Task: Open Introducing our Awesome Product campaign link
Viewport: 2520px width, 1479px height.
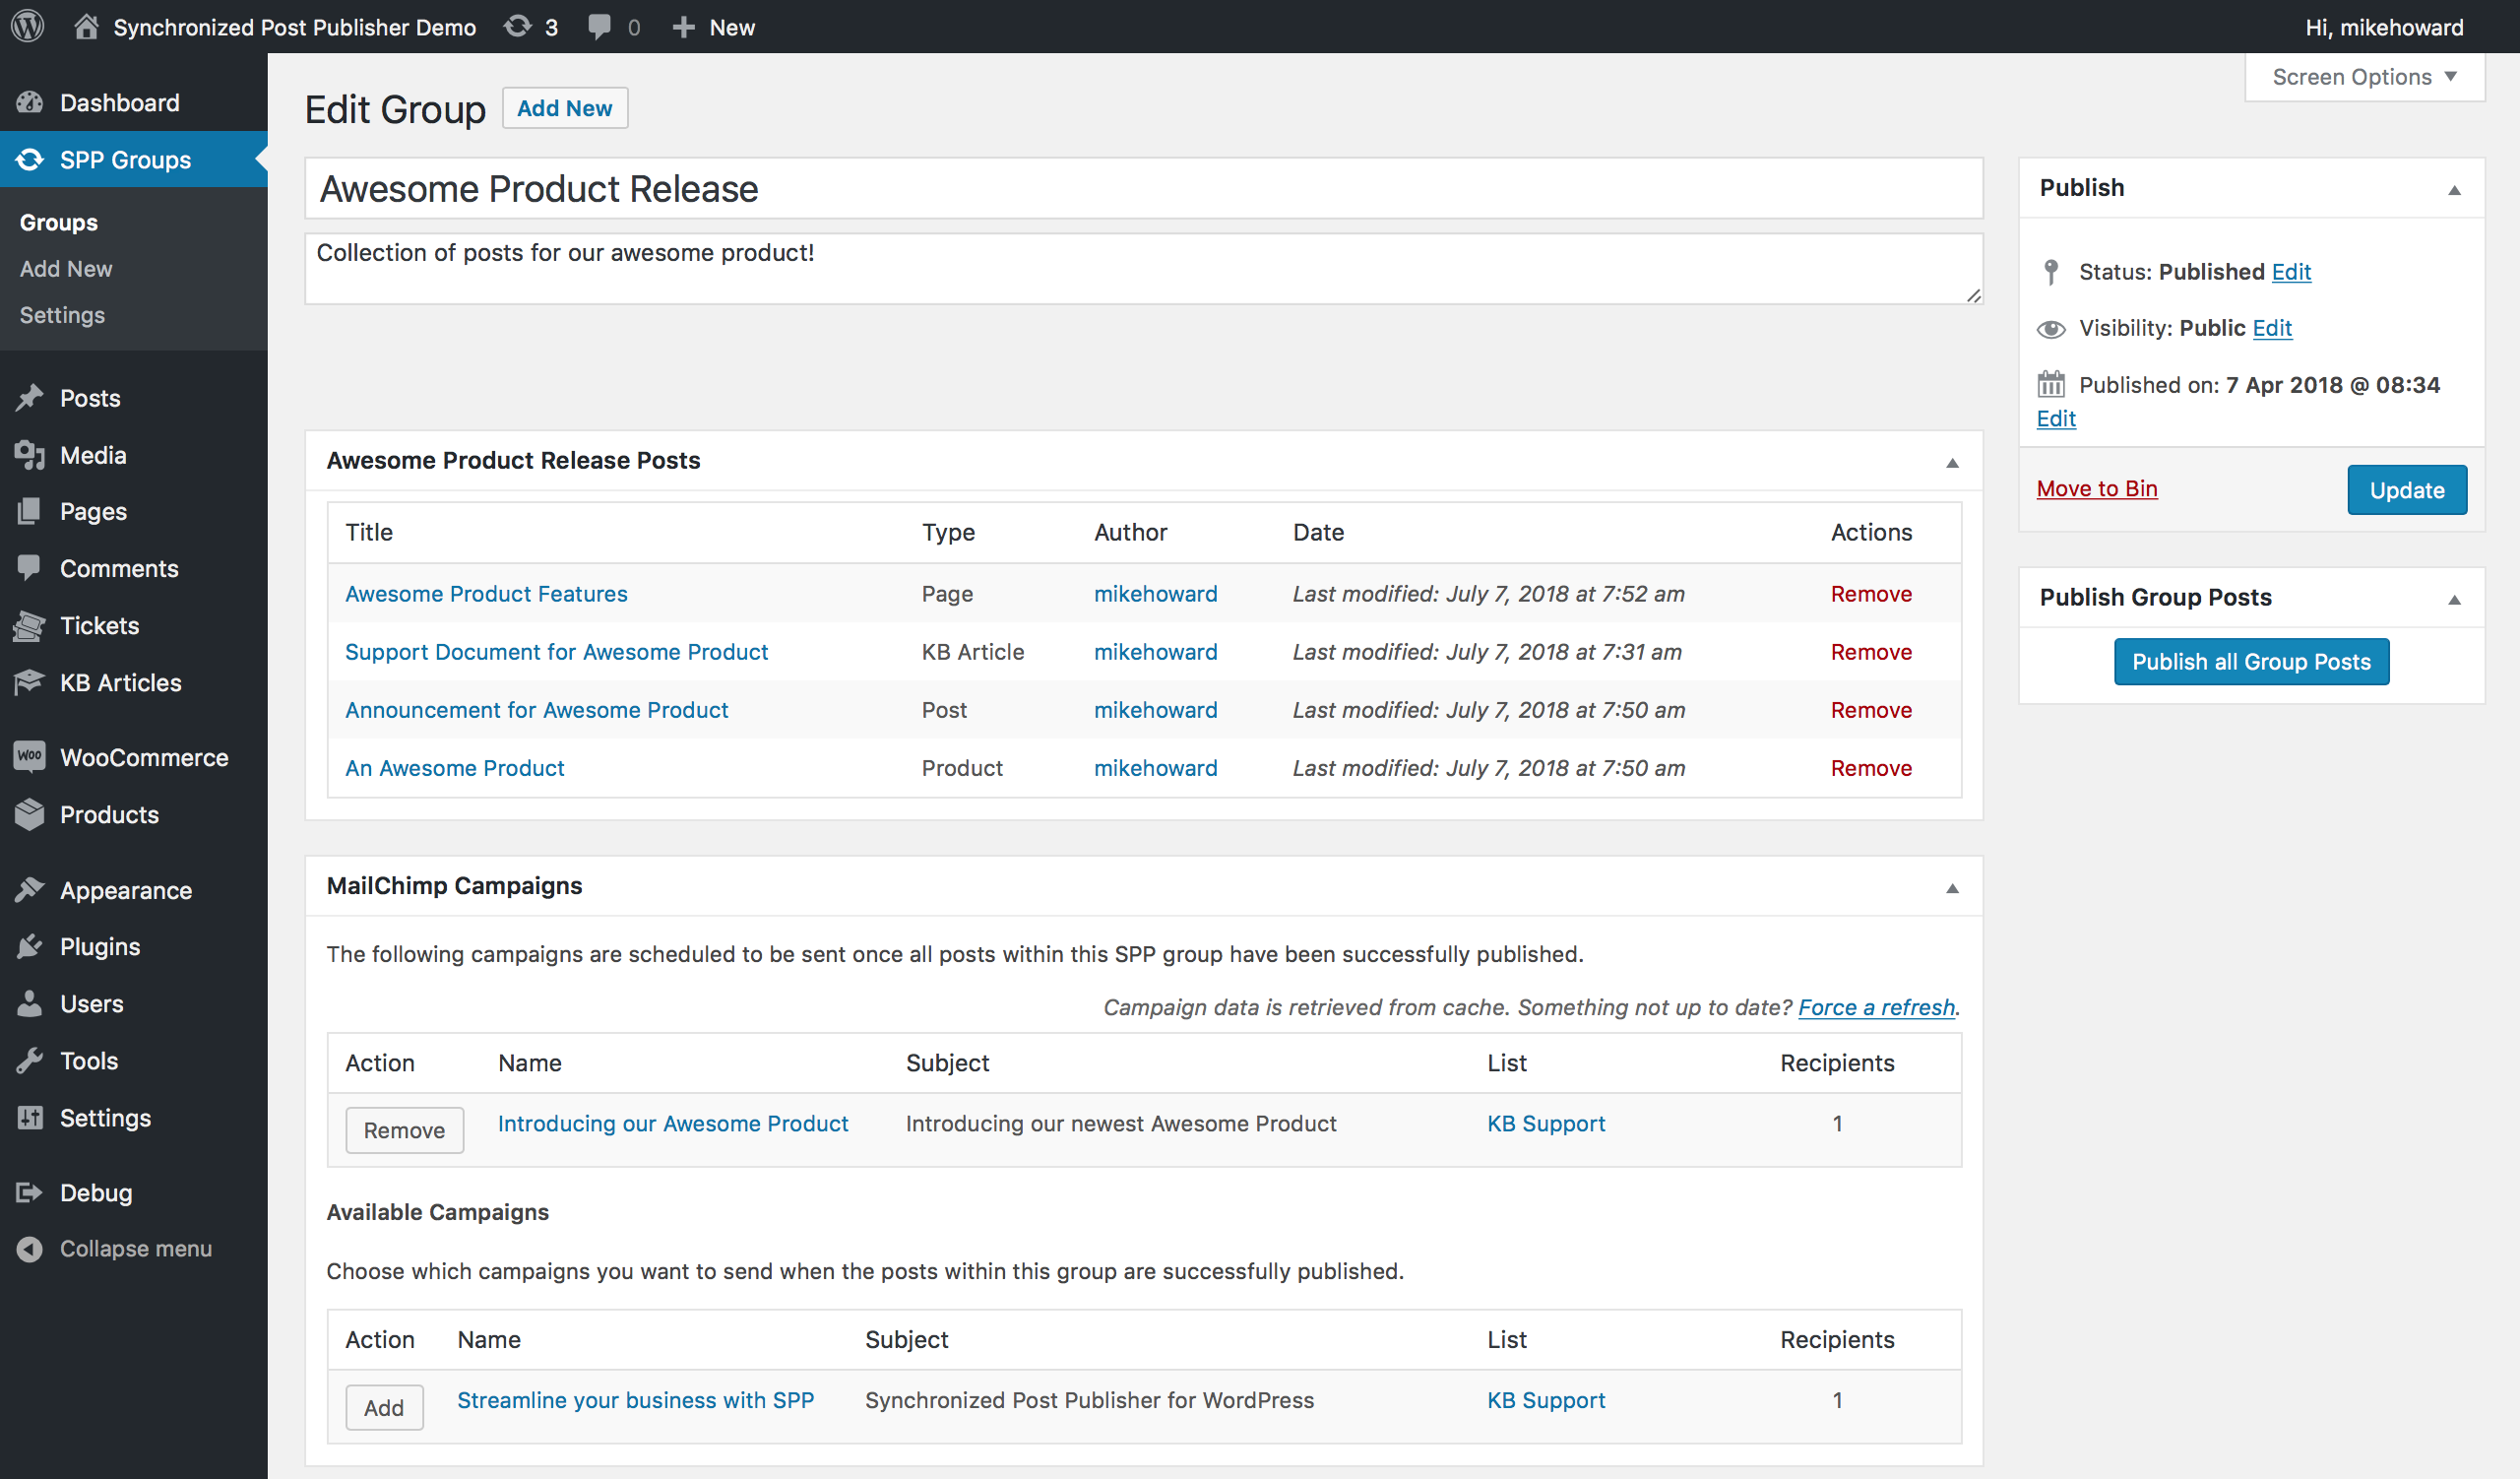Action: click(673, 1124)
